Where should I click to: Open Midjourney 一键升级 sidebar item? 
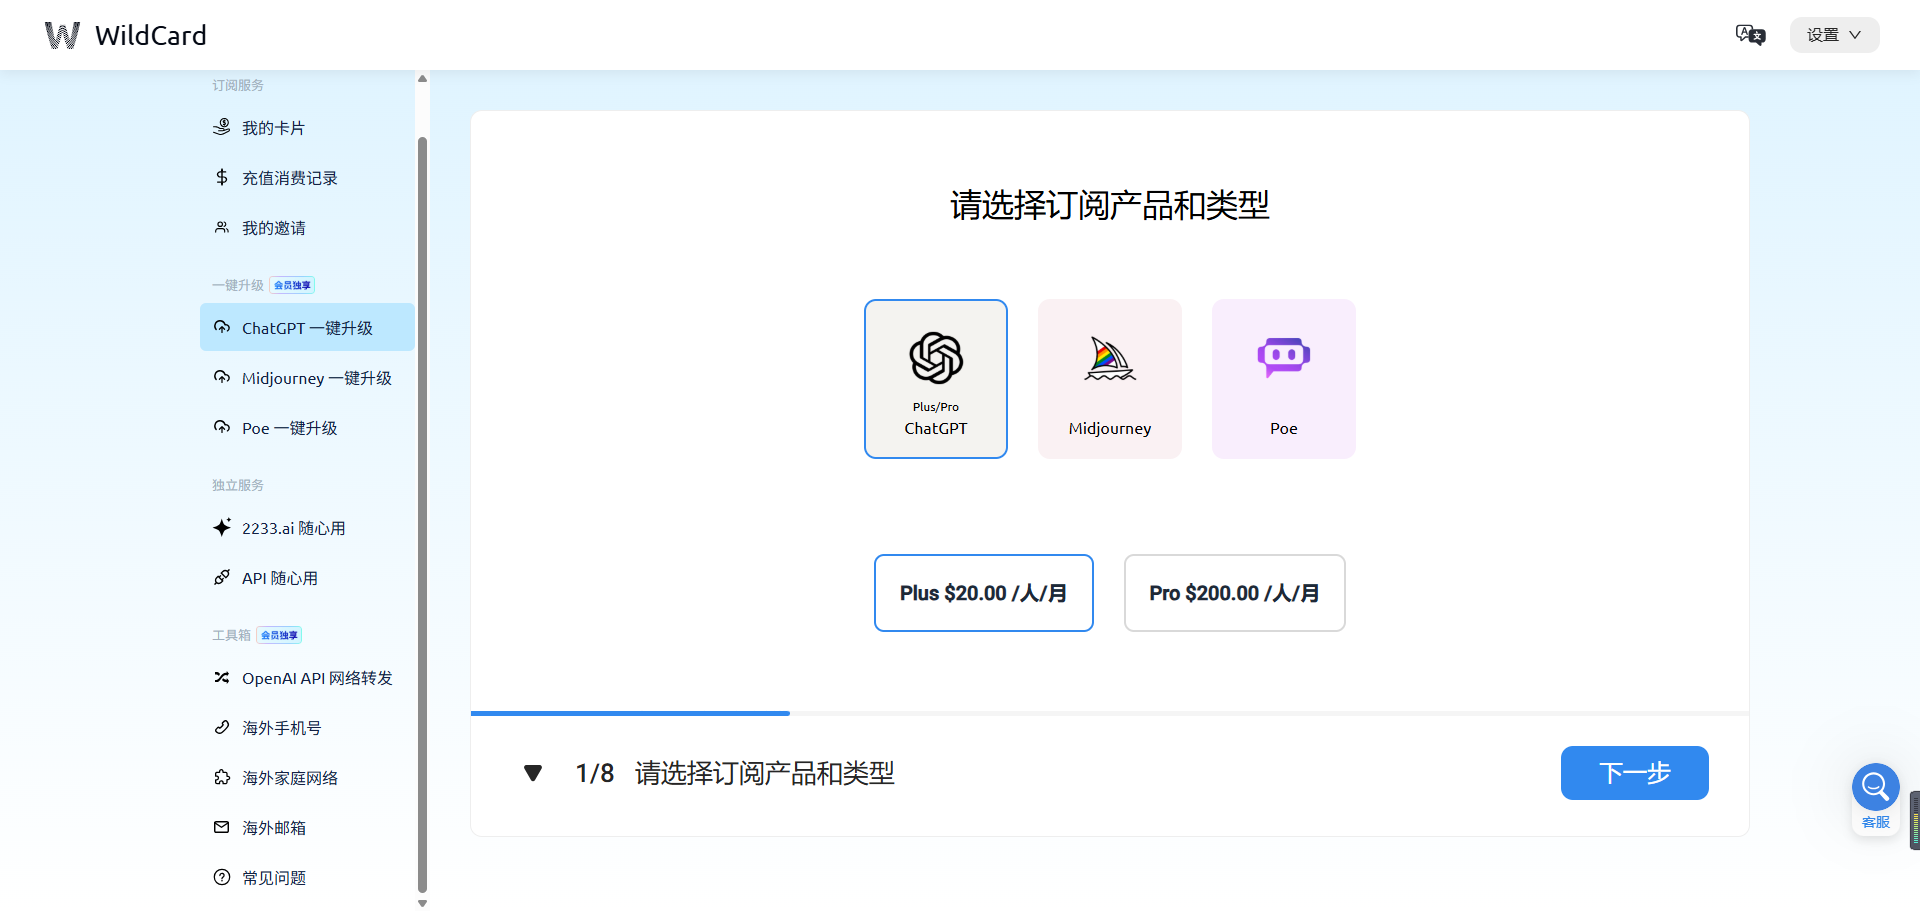coord(307,378)
